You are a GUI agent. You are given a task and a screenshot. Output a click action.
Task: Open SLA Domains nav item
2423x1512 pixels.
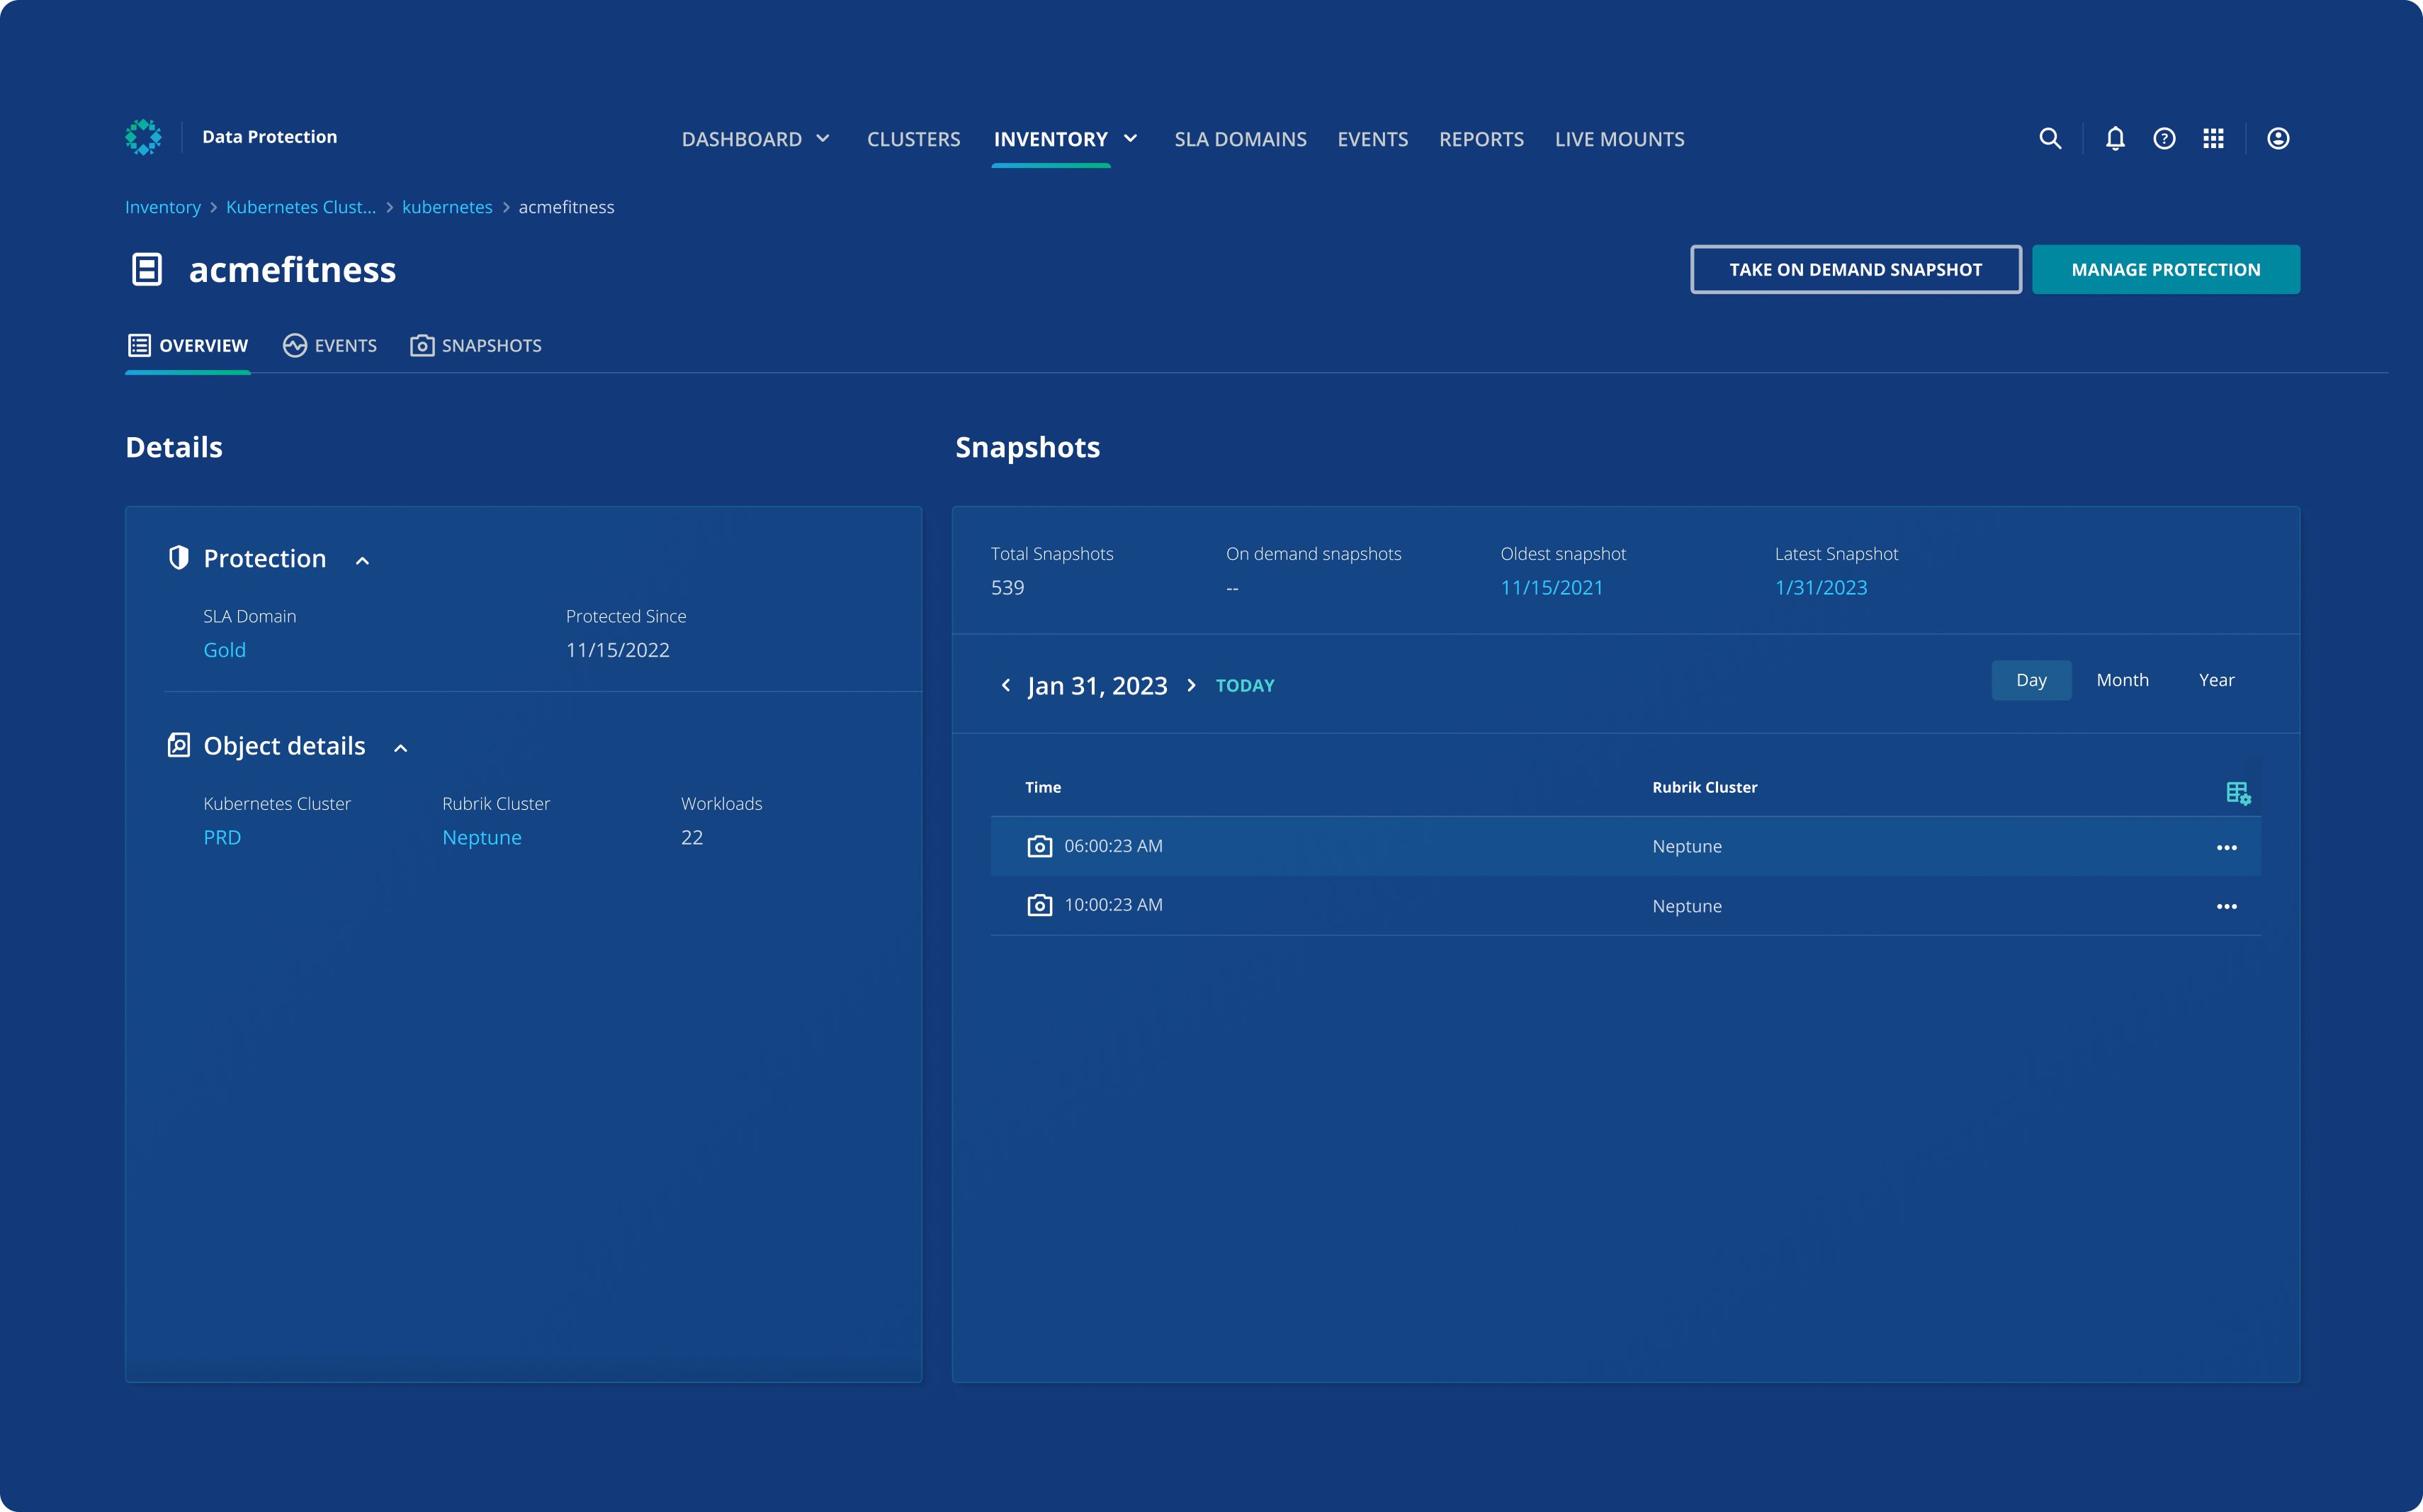click(1240, 139)
